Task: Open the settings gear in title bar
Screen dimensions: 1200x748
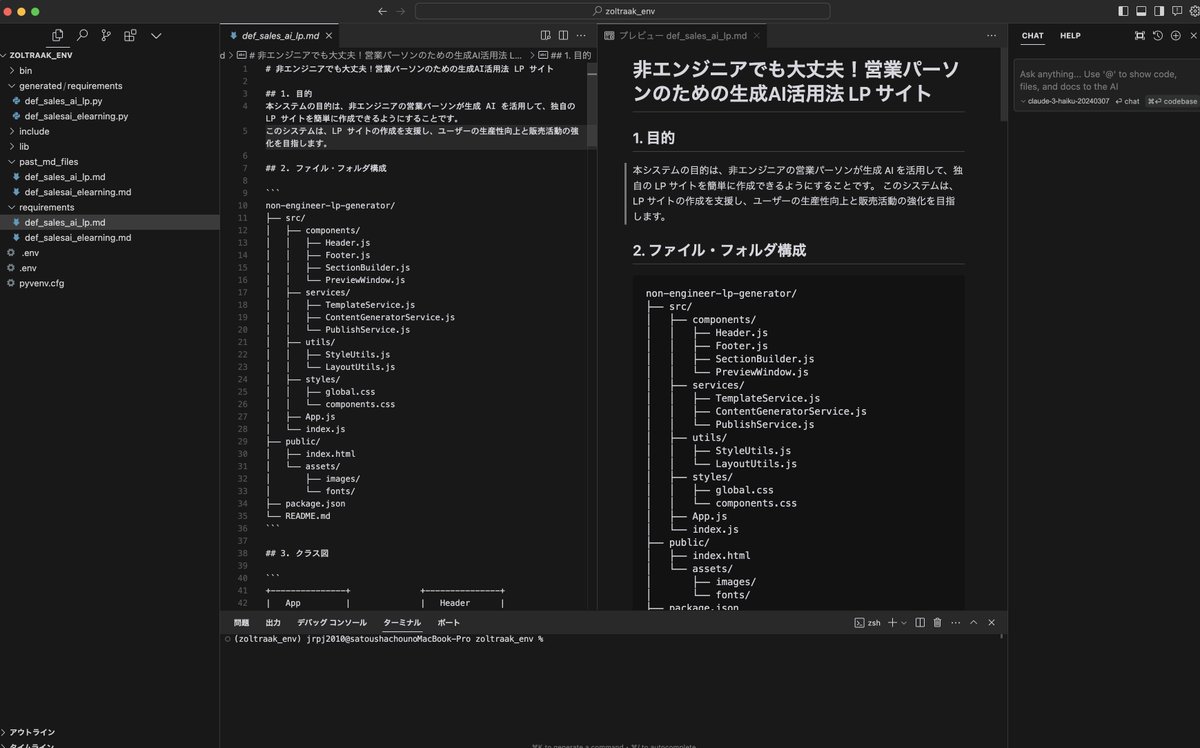Action: (x=1194, y=11)
